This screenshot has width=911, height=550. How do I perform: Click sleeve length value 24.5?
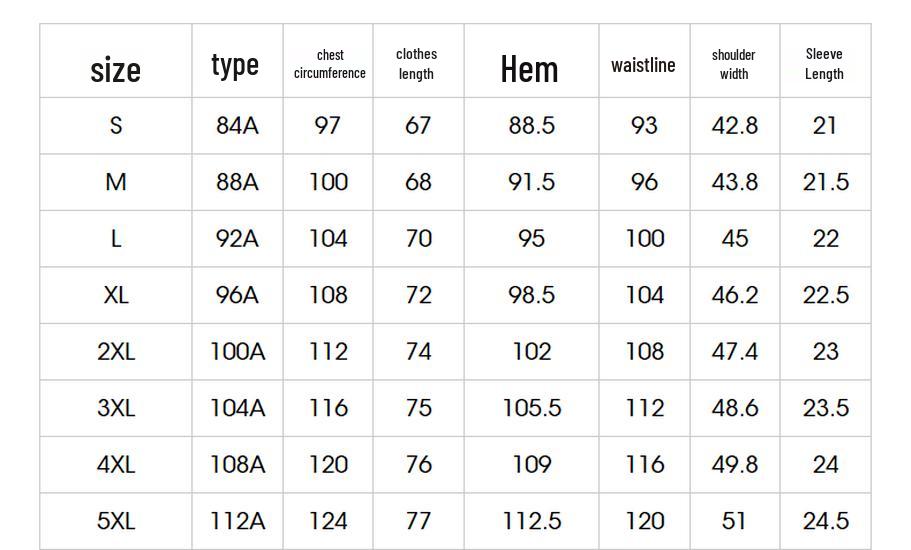pyautogui.click(x=826, y=521)
